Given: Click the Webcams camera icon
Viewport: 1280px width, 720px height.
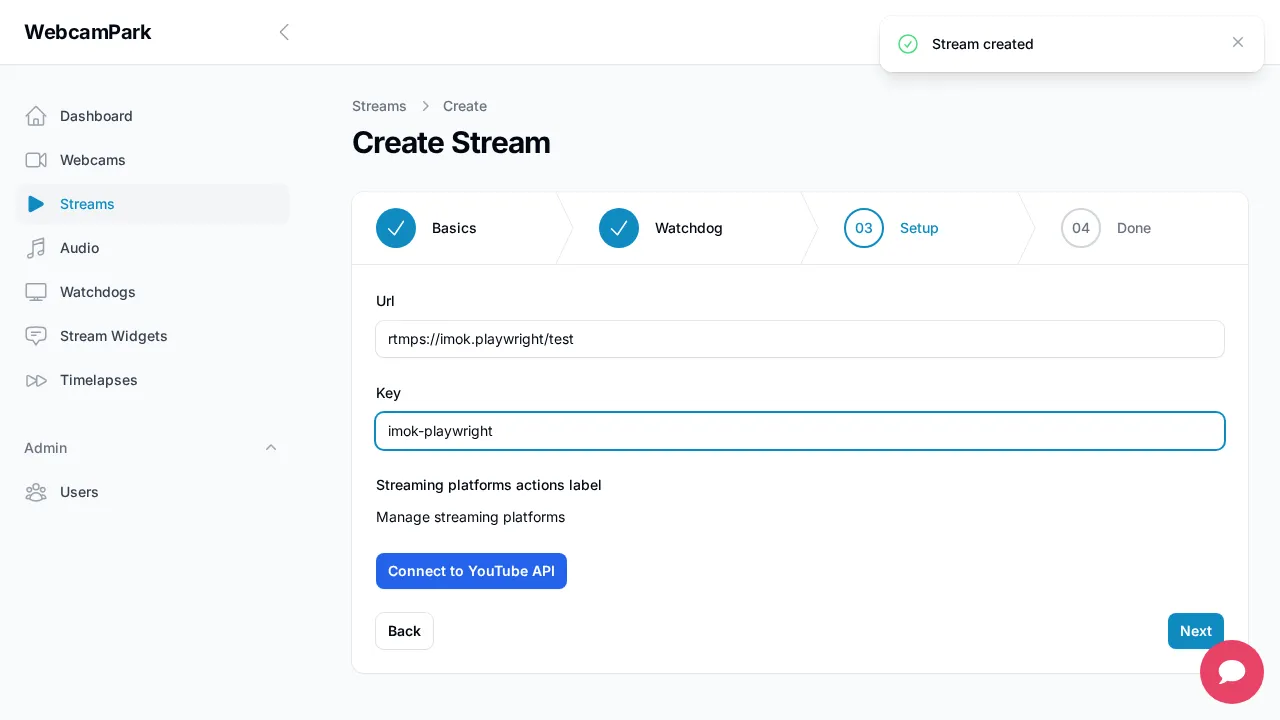Looking at the screenshot, I should 36,160.
